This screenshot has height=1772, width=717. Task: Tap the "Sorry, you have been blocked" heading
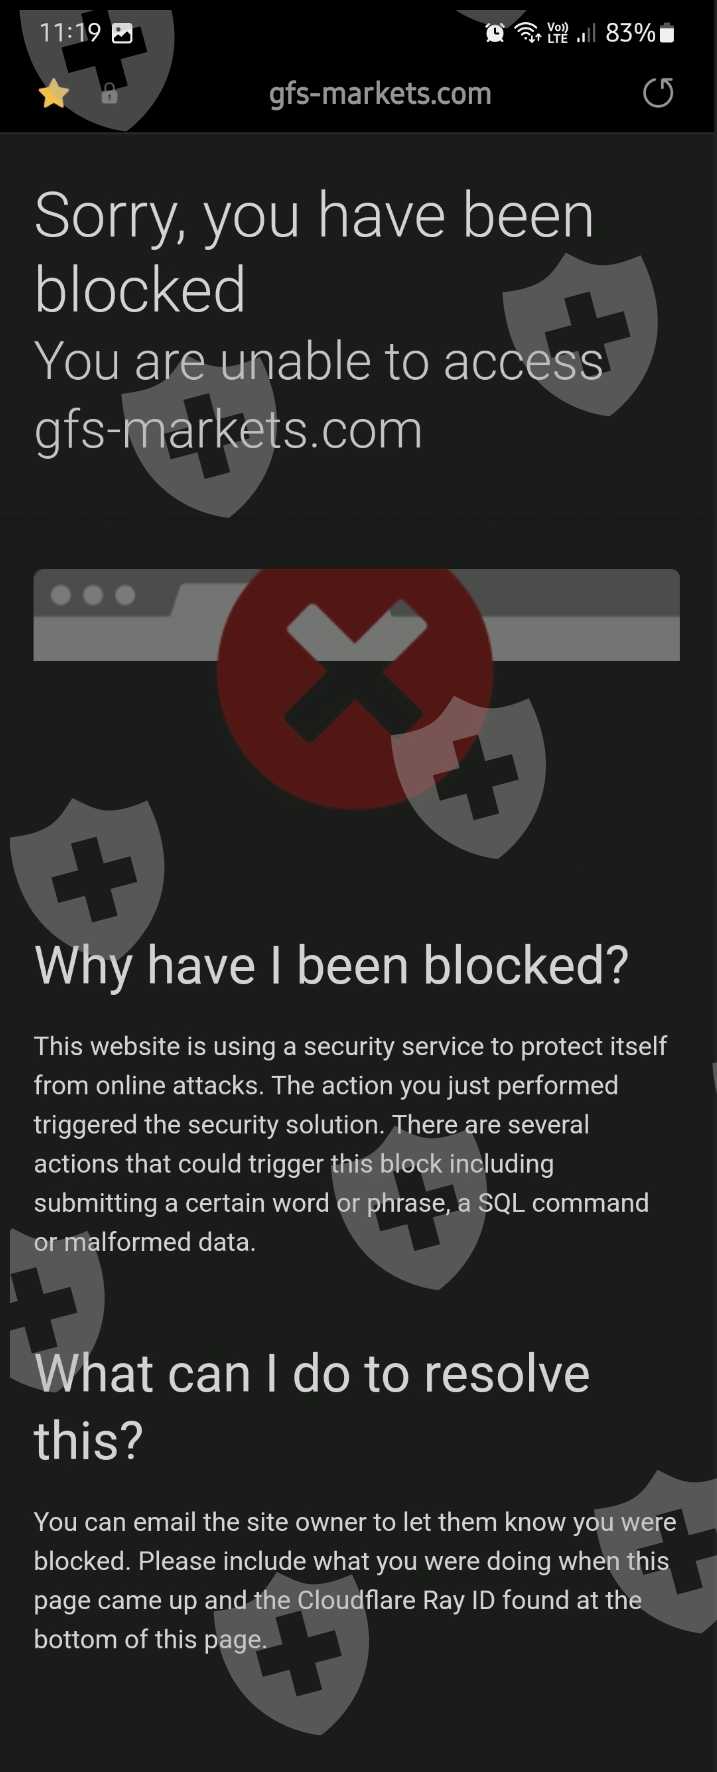(x=314, y=252)
